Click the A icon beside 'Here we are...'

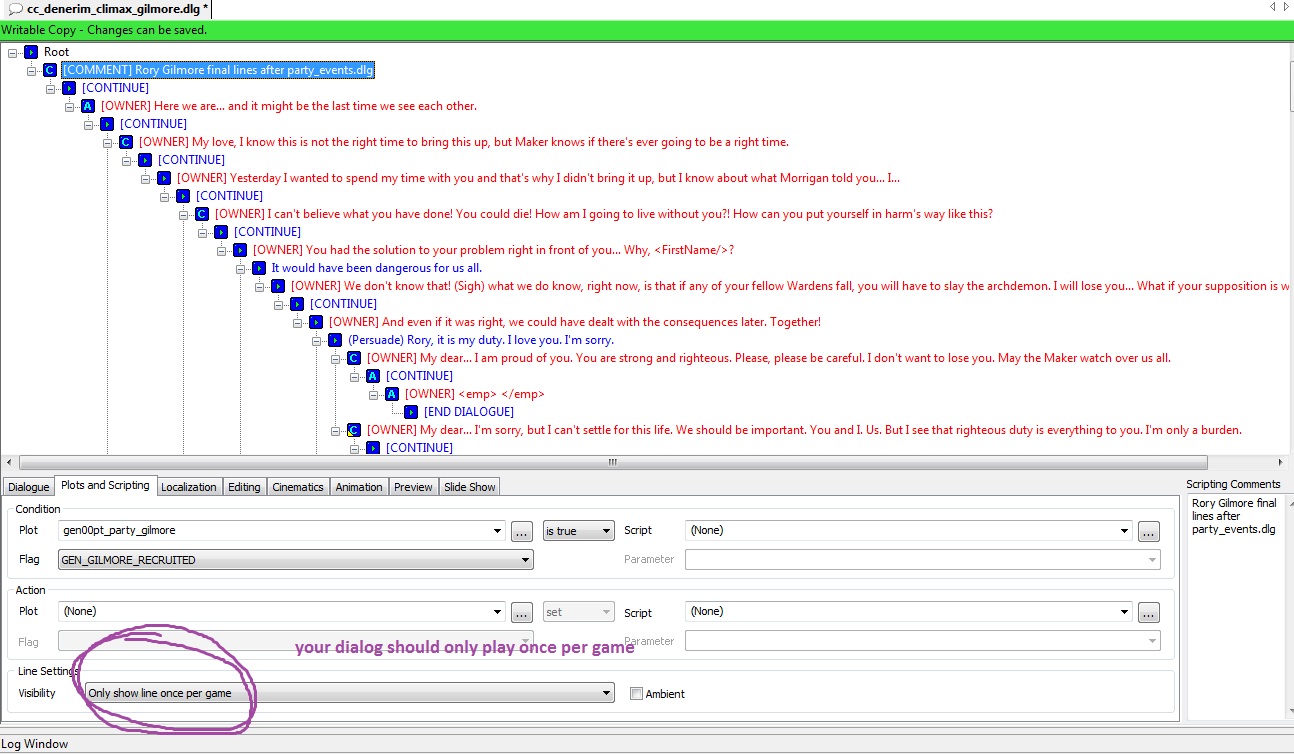[x=88, y=106]
